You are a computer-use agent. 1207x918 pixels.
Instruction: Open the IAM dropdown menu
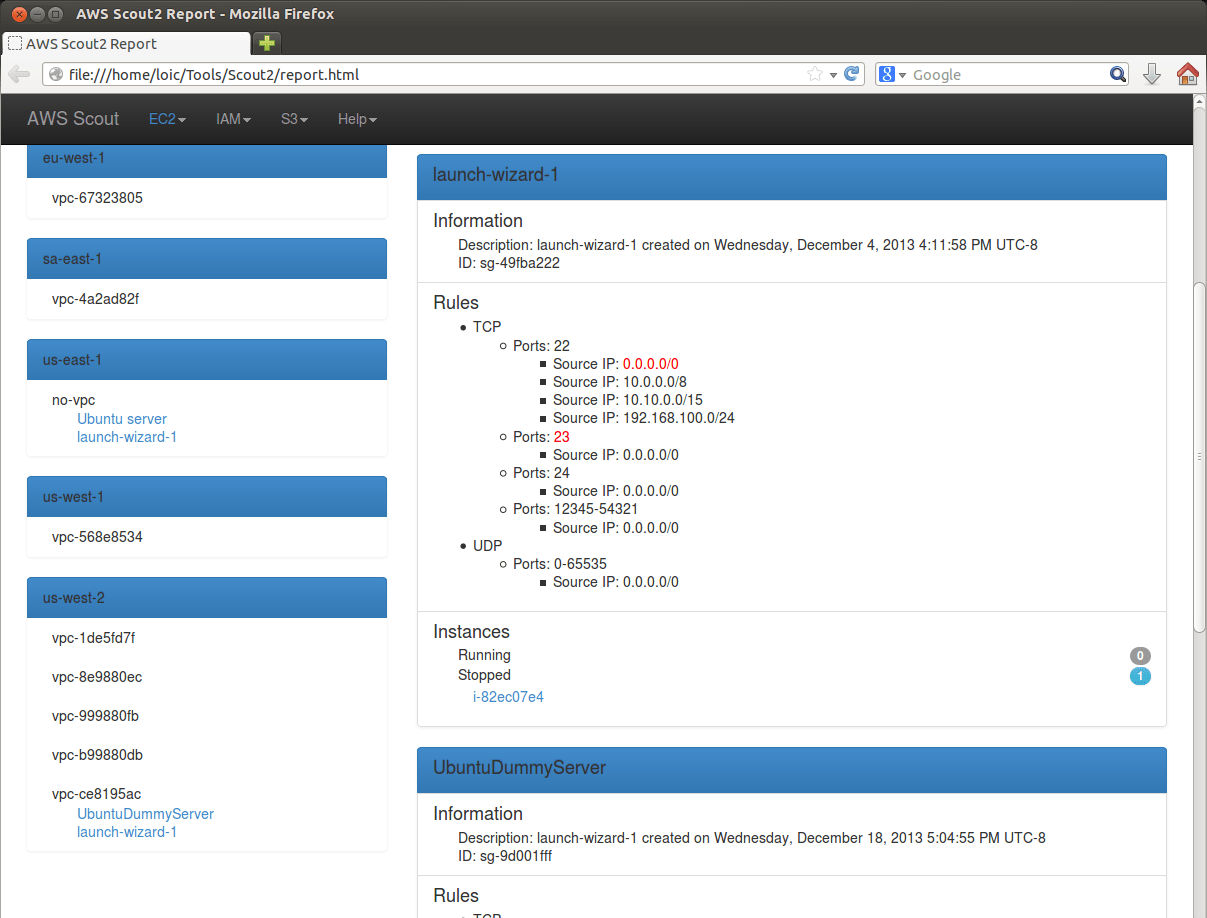(x=234, y=119)
